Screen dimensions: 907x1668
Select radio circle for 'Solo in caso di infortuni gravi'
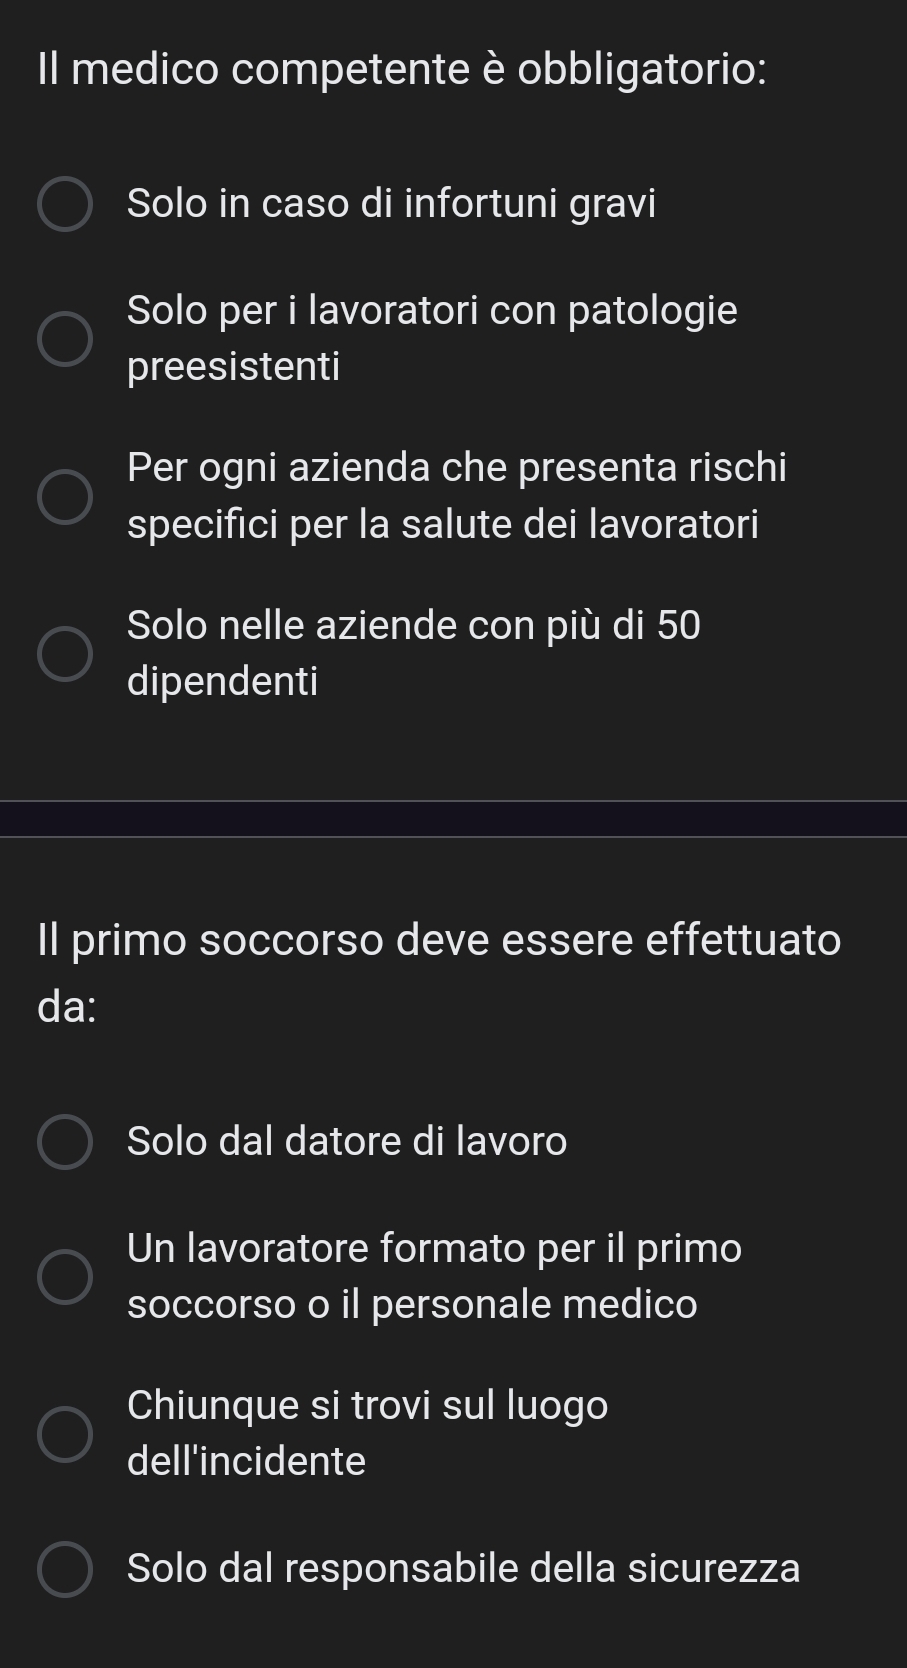(x=65, y=205)
